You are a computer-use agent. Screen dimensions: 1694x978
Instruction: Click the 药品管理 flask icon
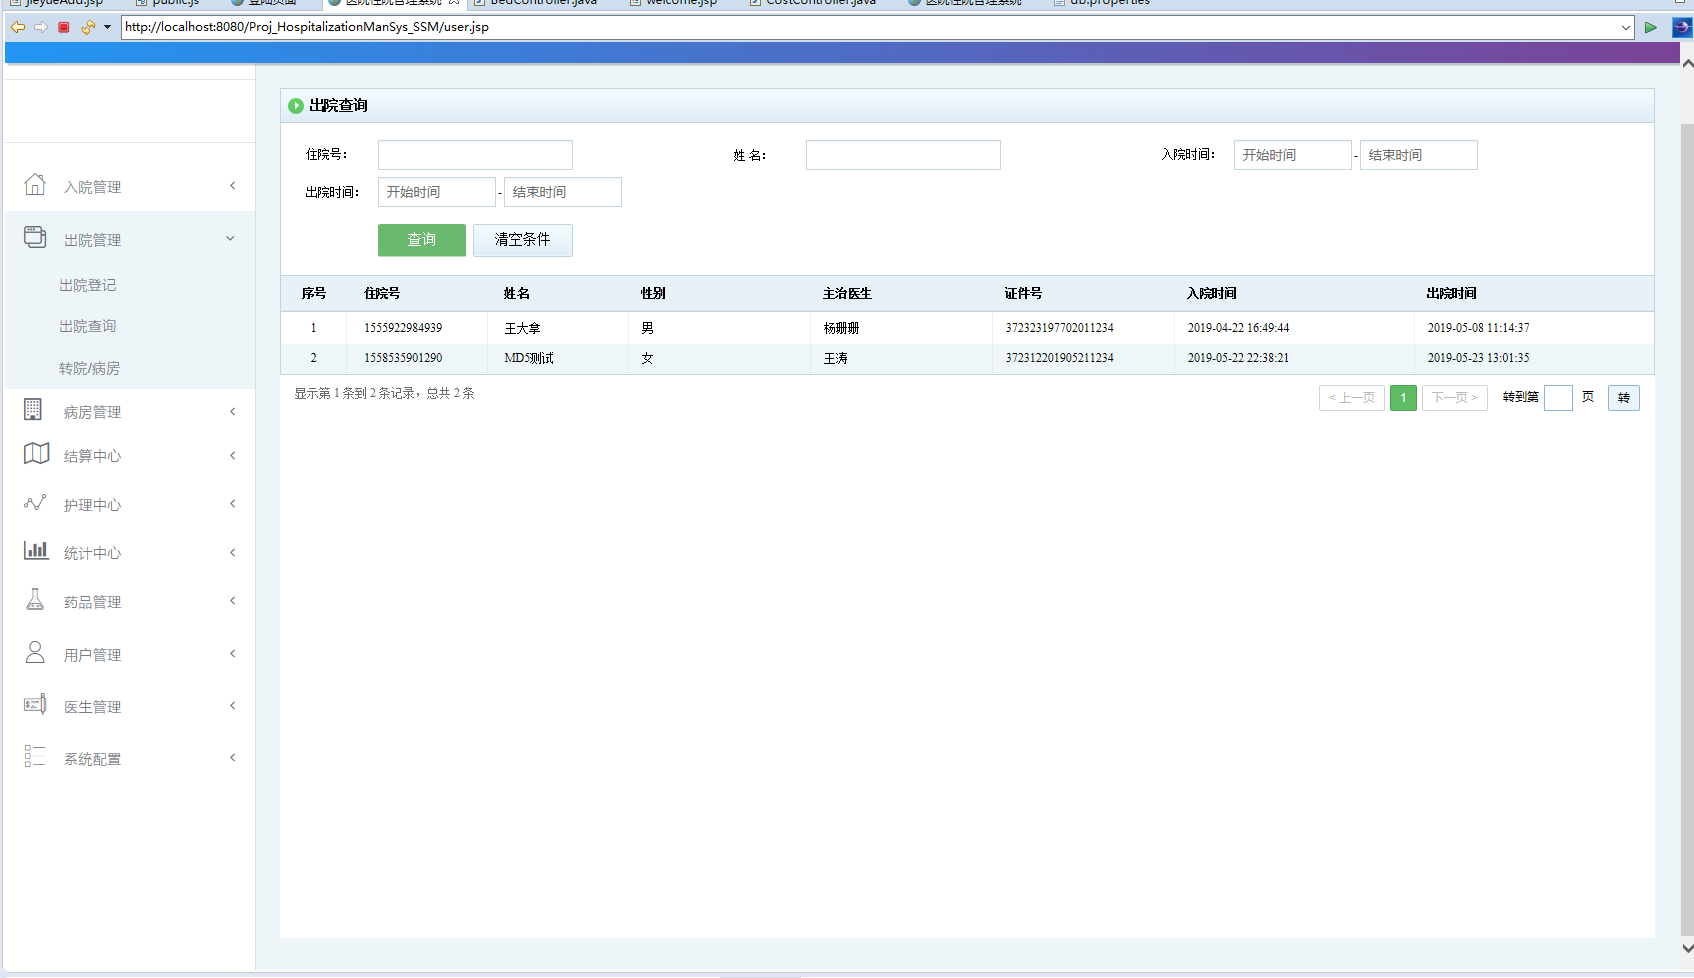coord(35,600)
